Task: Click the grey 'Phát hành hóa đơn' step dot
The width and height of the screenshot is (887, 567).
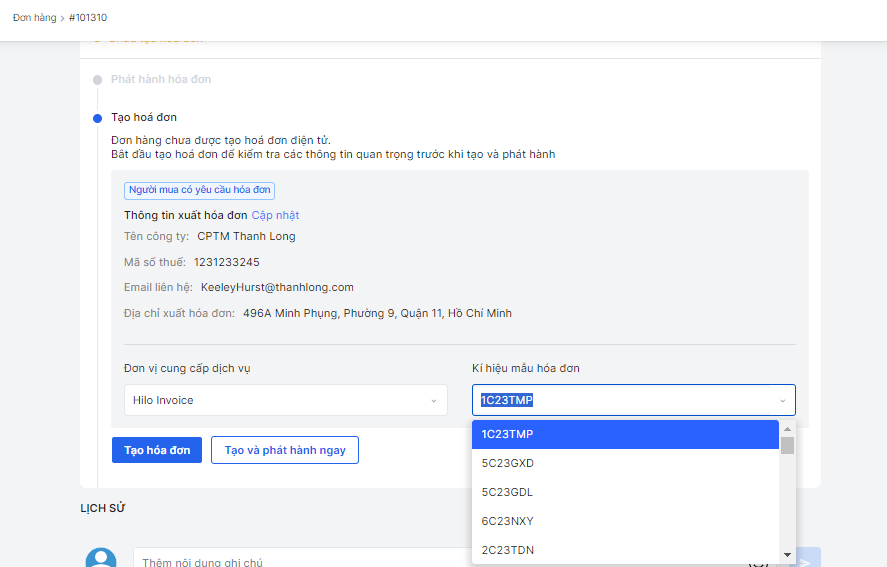Action: click(x=97, y=80)
